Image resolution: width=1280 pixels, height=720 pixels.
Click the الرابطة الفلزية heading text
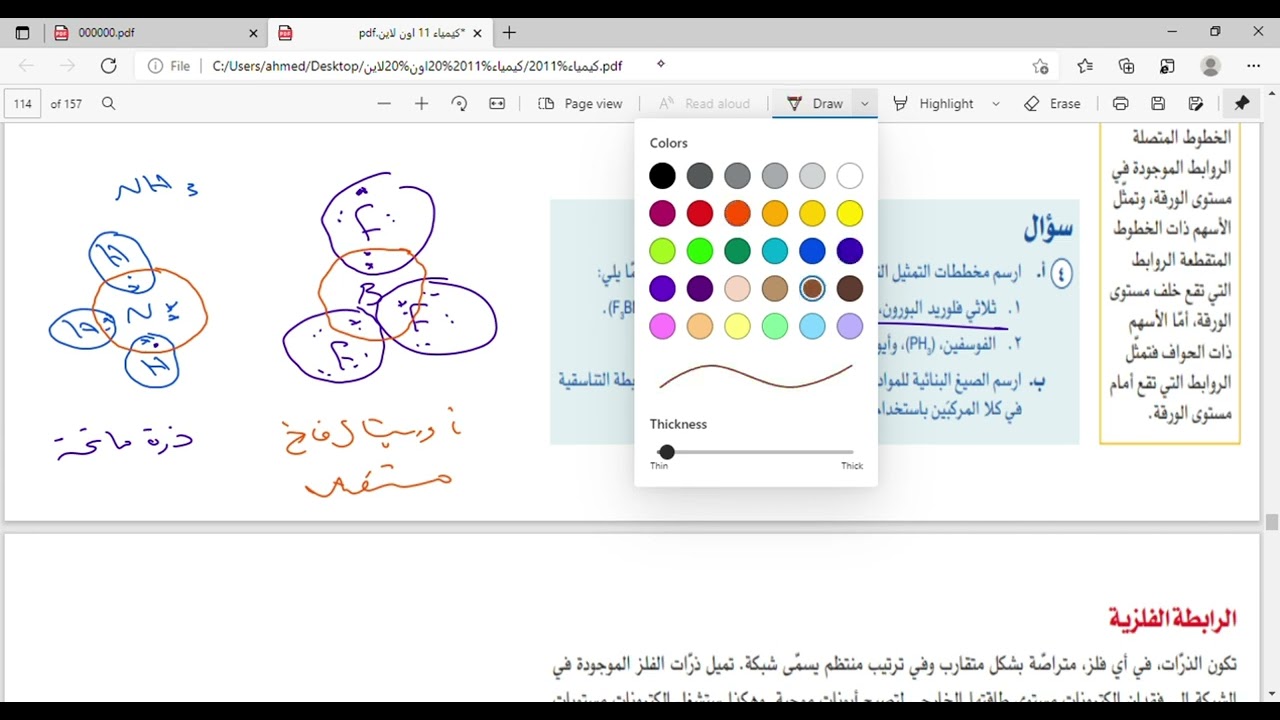tap(1172, 619)
